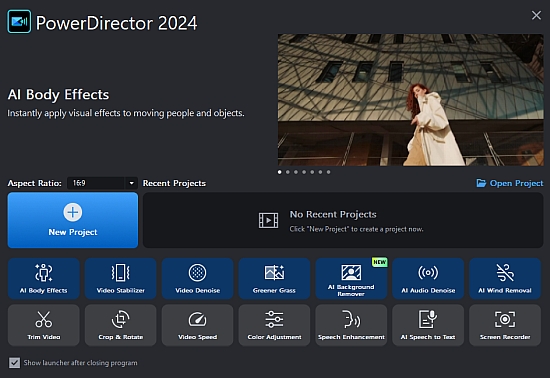Click the Open Project link
The image size is (550, 378).
click(x=510, y=183)
